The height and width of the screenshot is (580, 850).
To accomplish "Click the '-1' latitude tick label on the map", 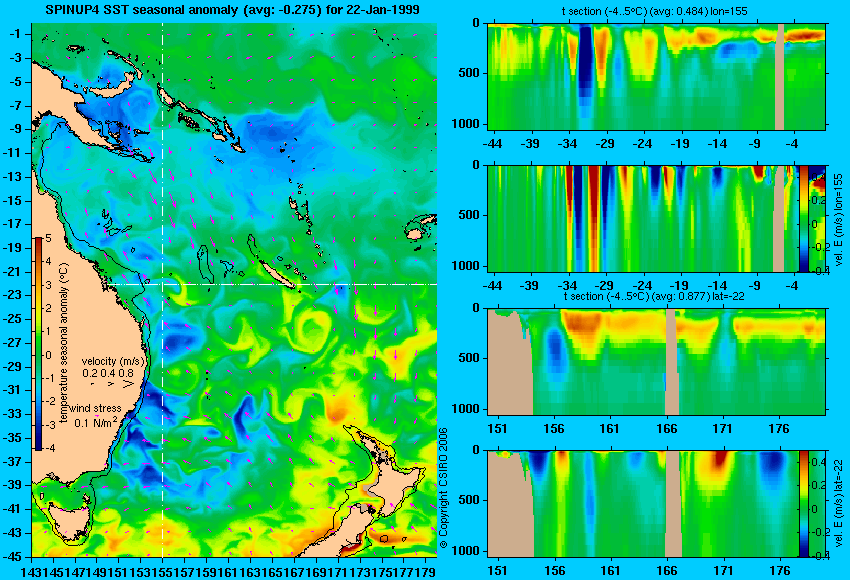I will [17, 34].
